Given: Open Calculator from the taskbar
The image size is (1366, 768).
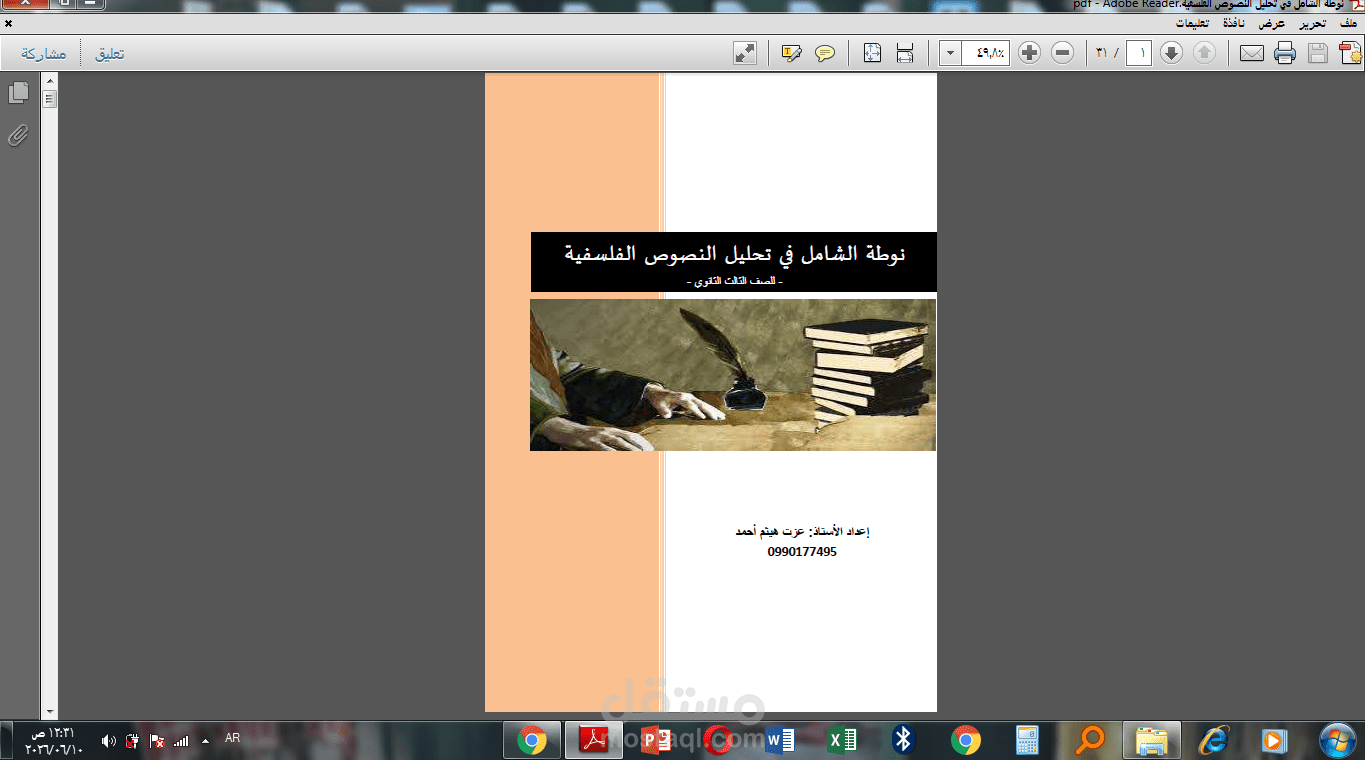Looking at the screenshot, I should pos(1028,740).
